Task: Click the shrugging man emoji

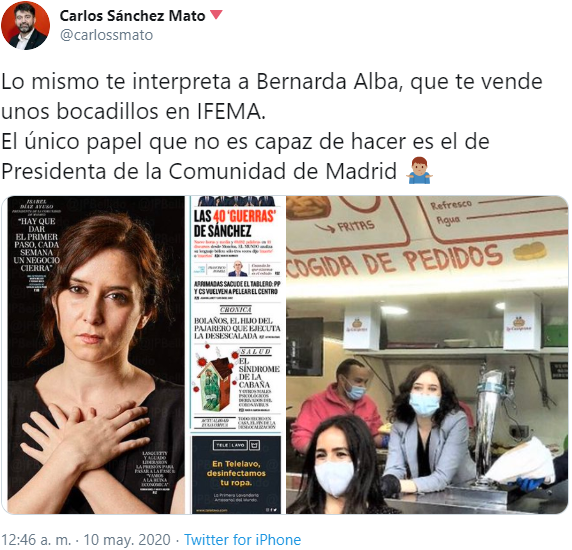Action: pos(419,170)
